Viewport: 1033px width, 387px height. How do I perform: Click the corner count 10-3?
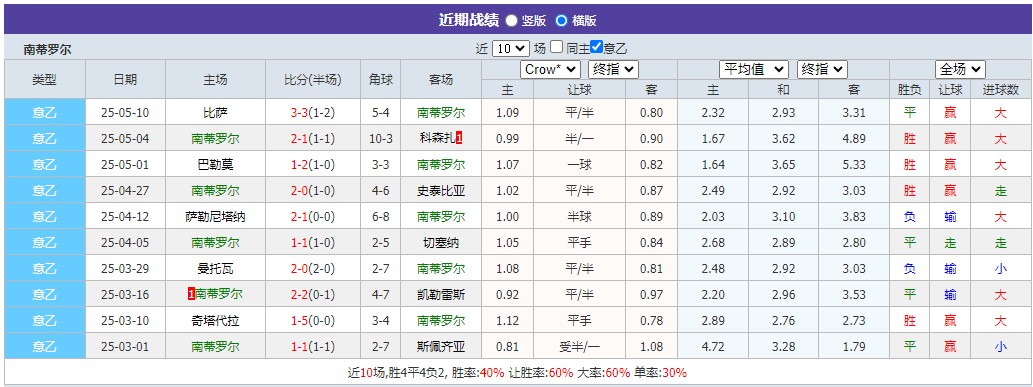pos(381,138)
